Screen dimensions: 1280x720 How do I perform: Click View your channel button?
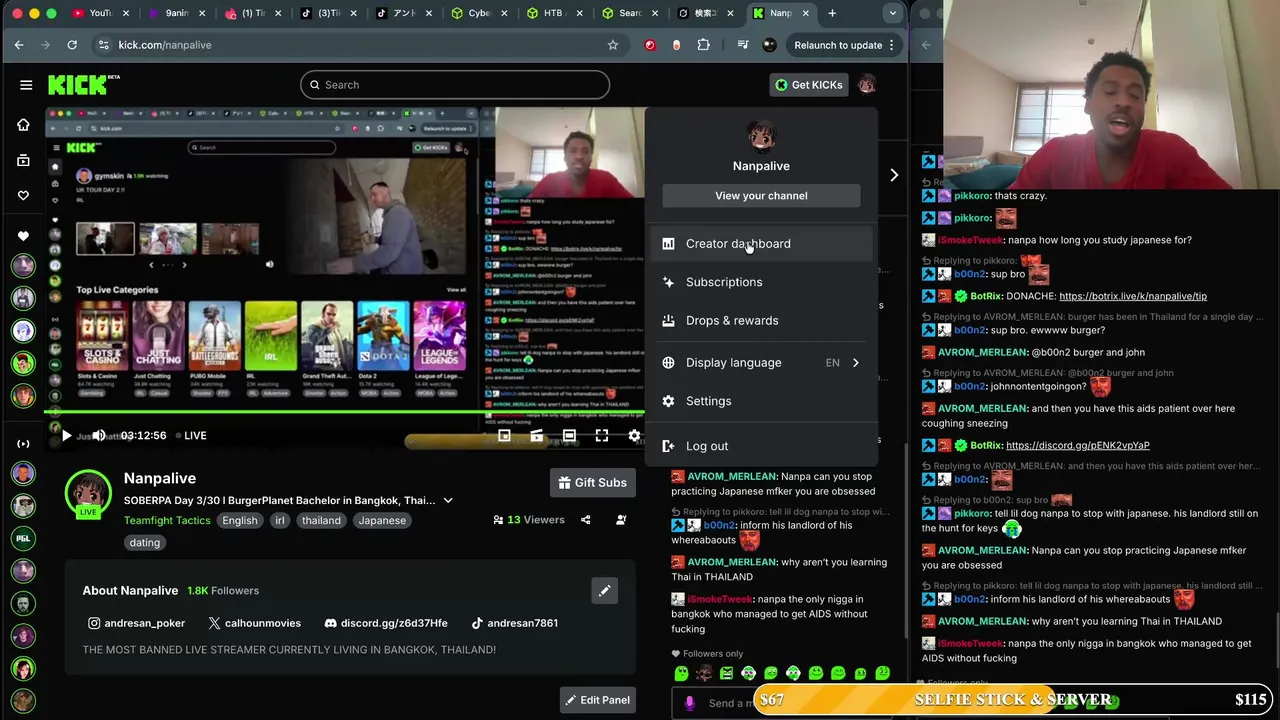tap(761, 196)
